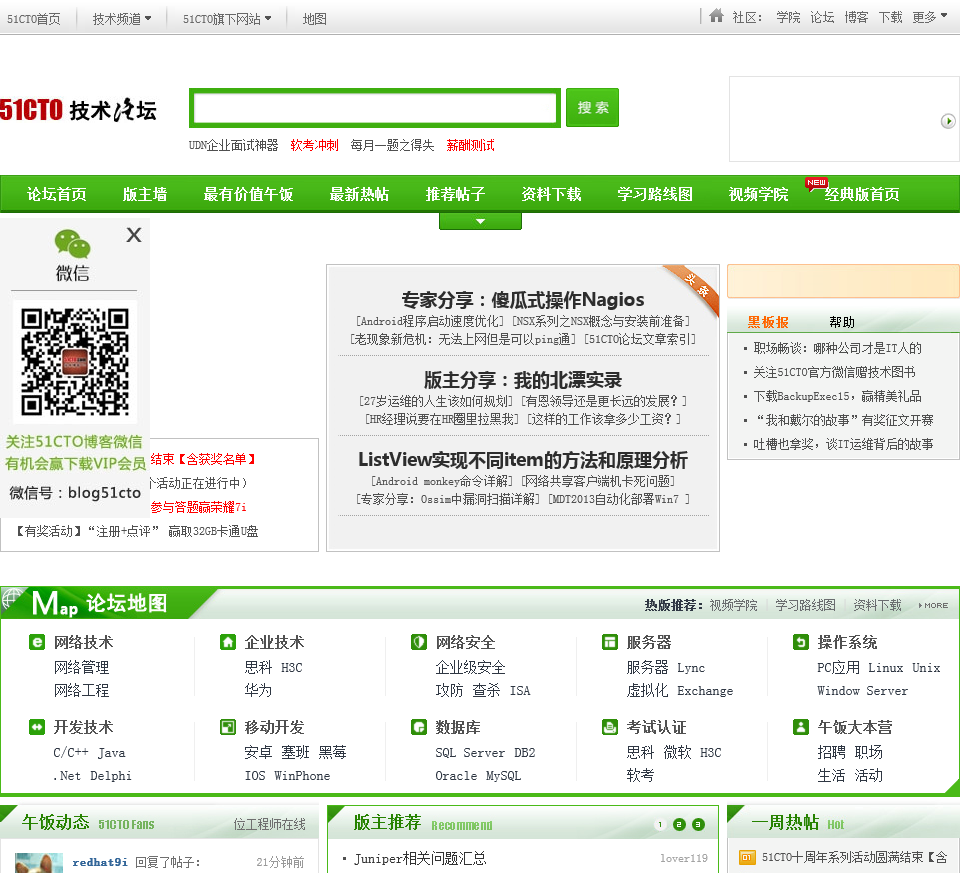Click the WeChat QR code image
The height and width of the screenshot is (873, 960).
pyautogui.click(x=75, y=361)
